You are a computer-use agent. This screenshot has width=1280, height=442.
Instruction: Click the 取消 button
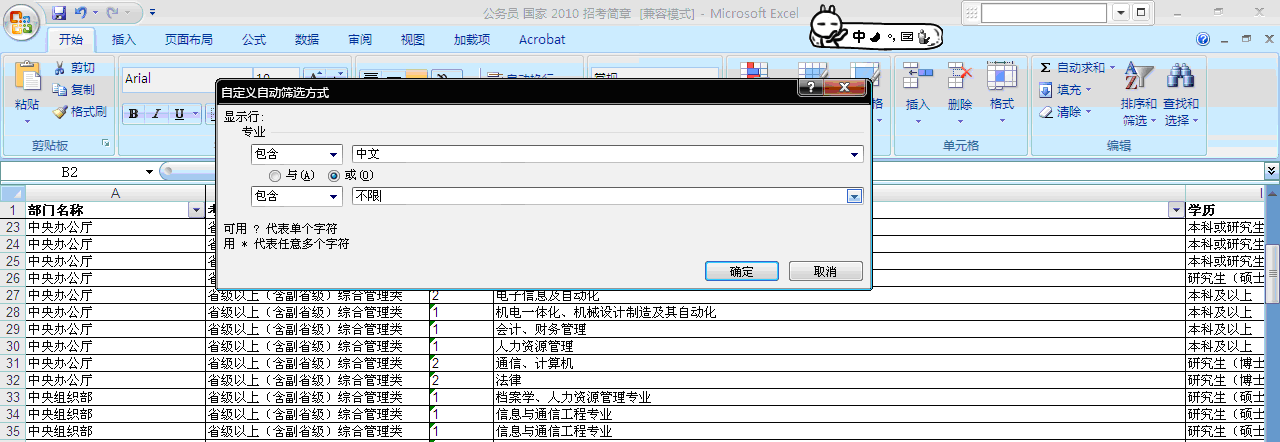[x=825, y=271]
